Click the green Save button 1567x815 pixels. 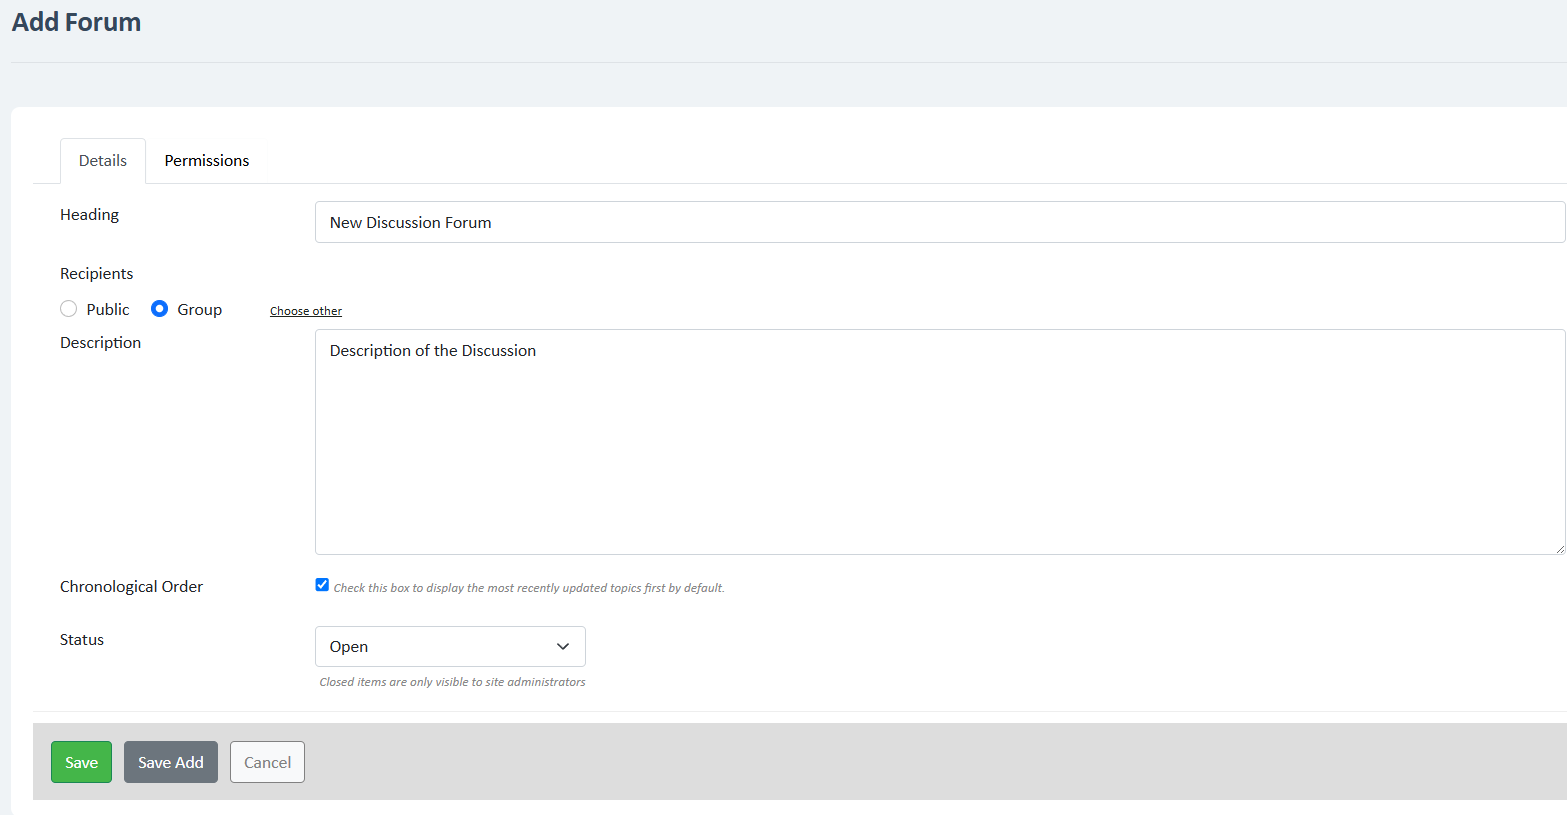coord(81,762)
